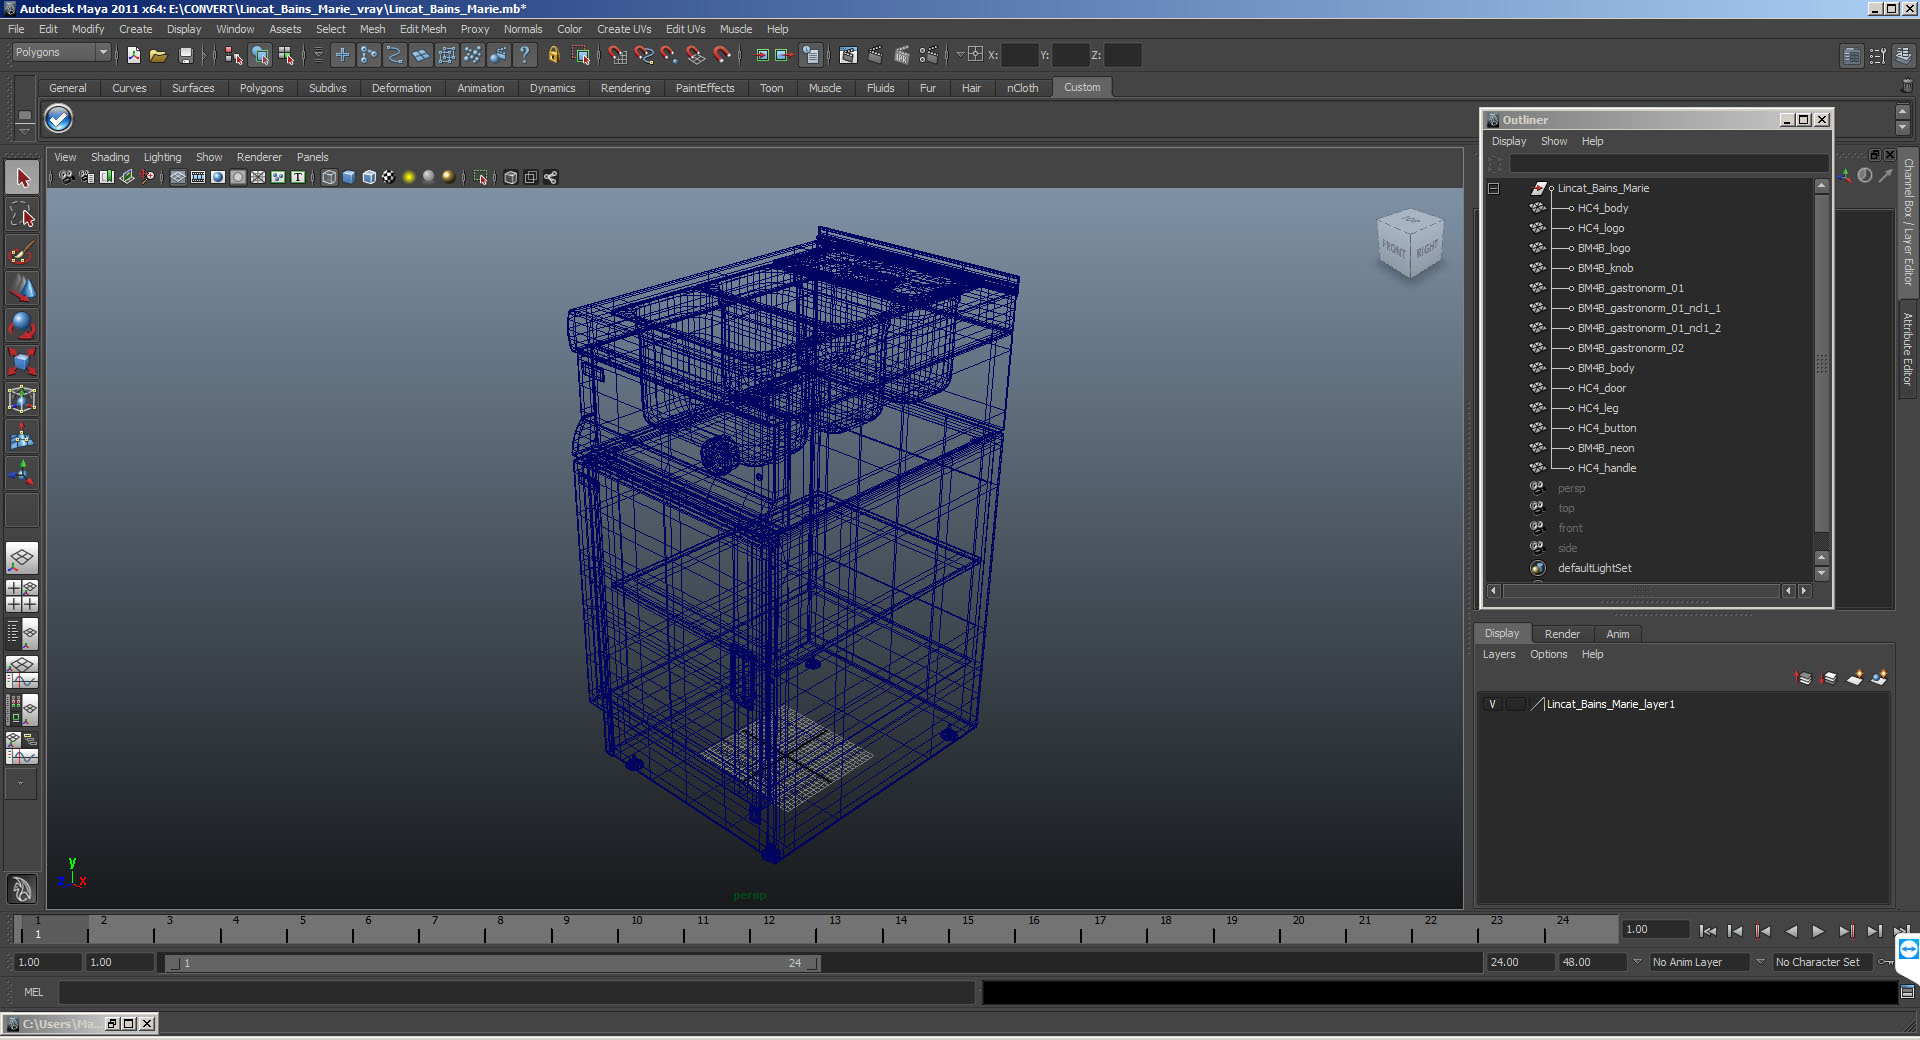Open the Create menu
1920x1040 pixels.
[x=136, y=29]
